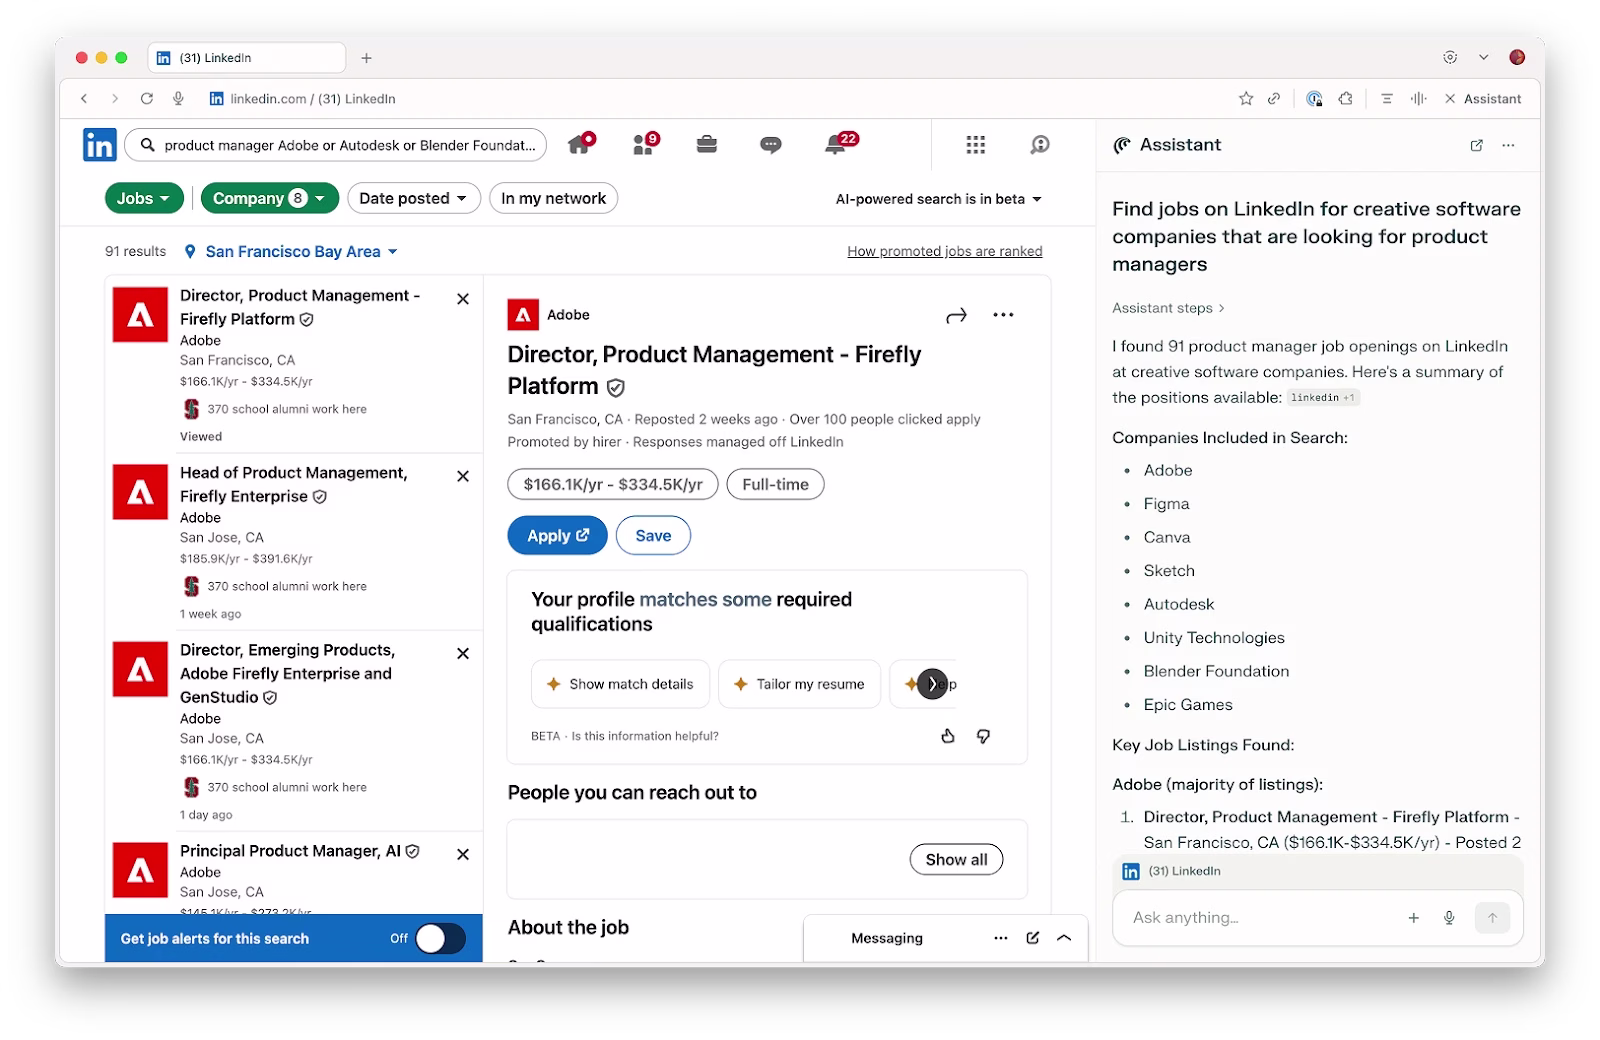Click the Full-time job type pill
1600x1040 pixels.
(776, 484)
